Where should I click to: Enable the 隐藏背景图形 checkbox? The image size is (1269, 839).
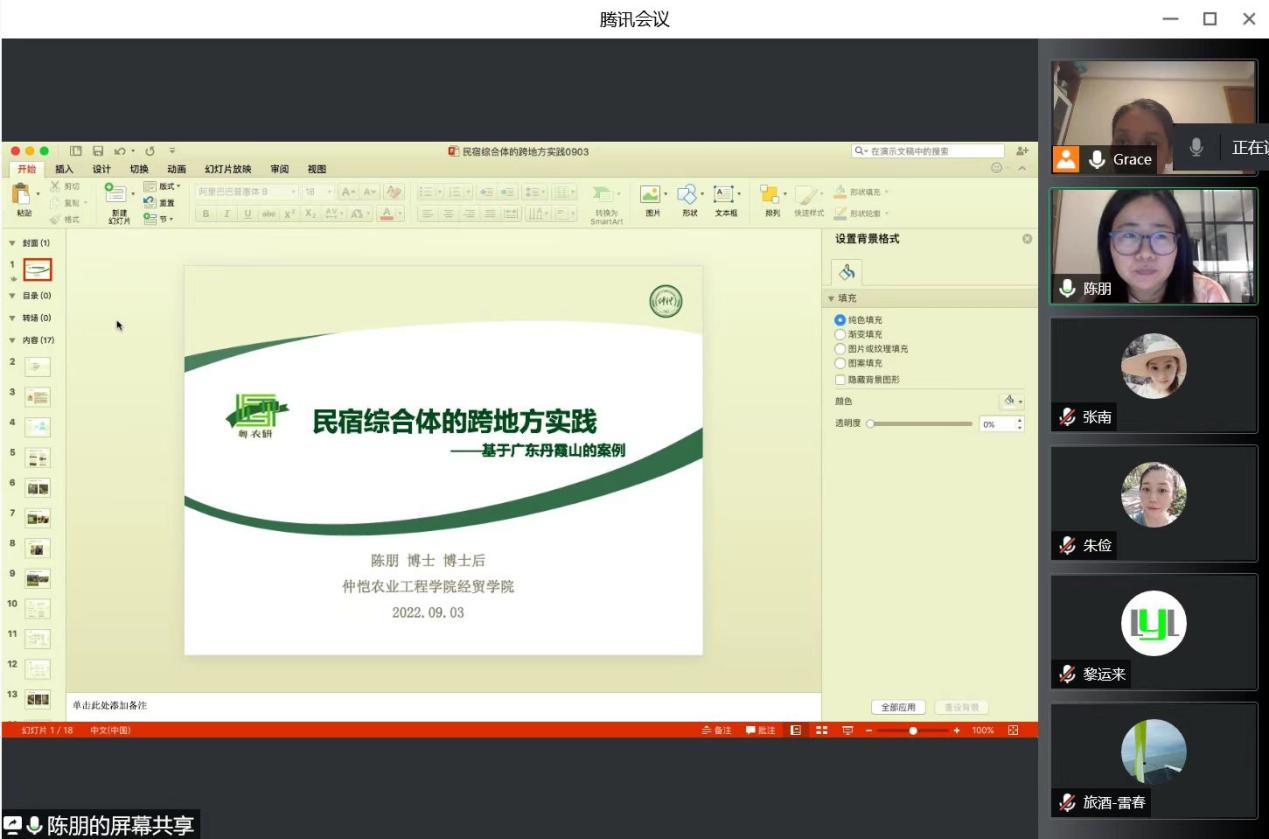pos(840,380)
